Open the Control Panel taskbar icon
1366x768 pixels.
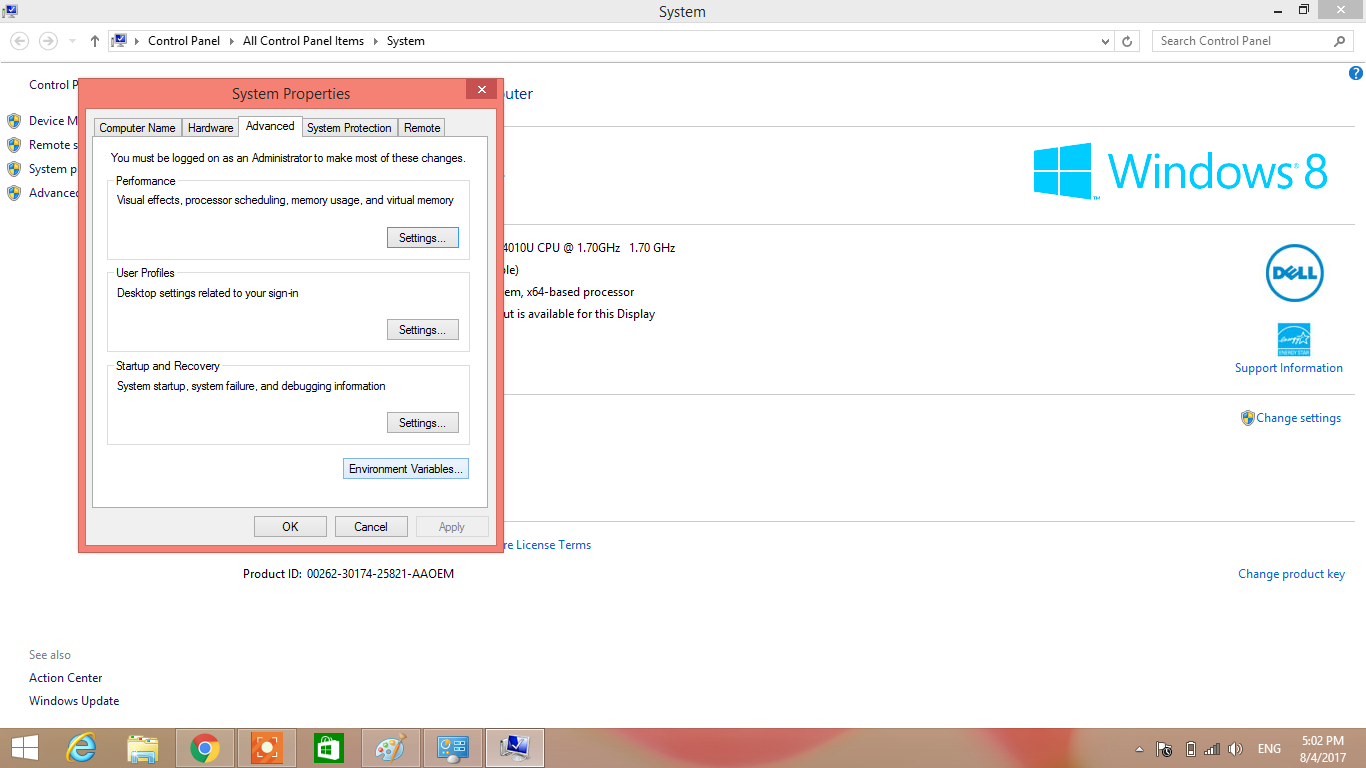click(453, 748)
